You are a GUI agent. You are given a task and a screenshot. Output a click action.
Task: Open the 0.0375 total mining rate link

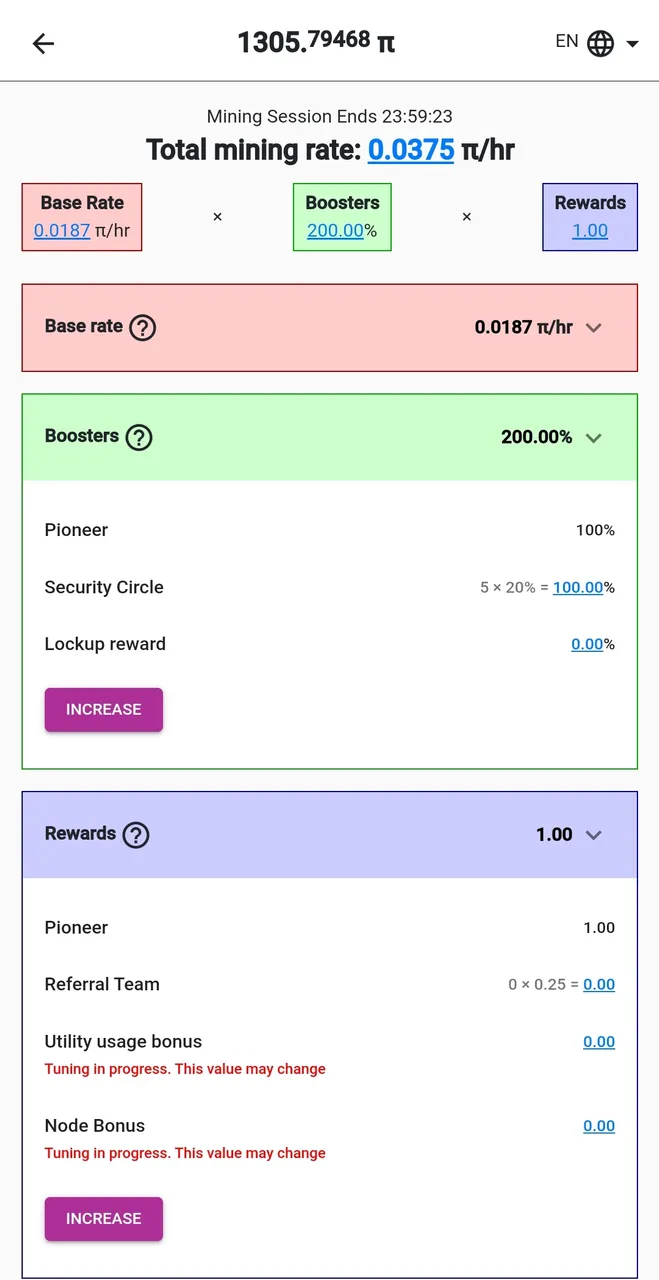click(411, 150)
